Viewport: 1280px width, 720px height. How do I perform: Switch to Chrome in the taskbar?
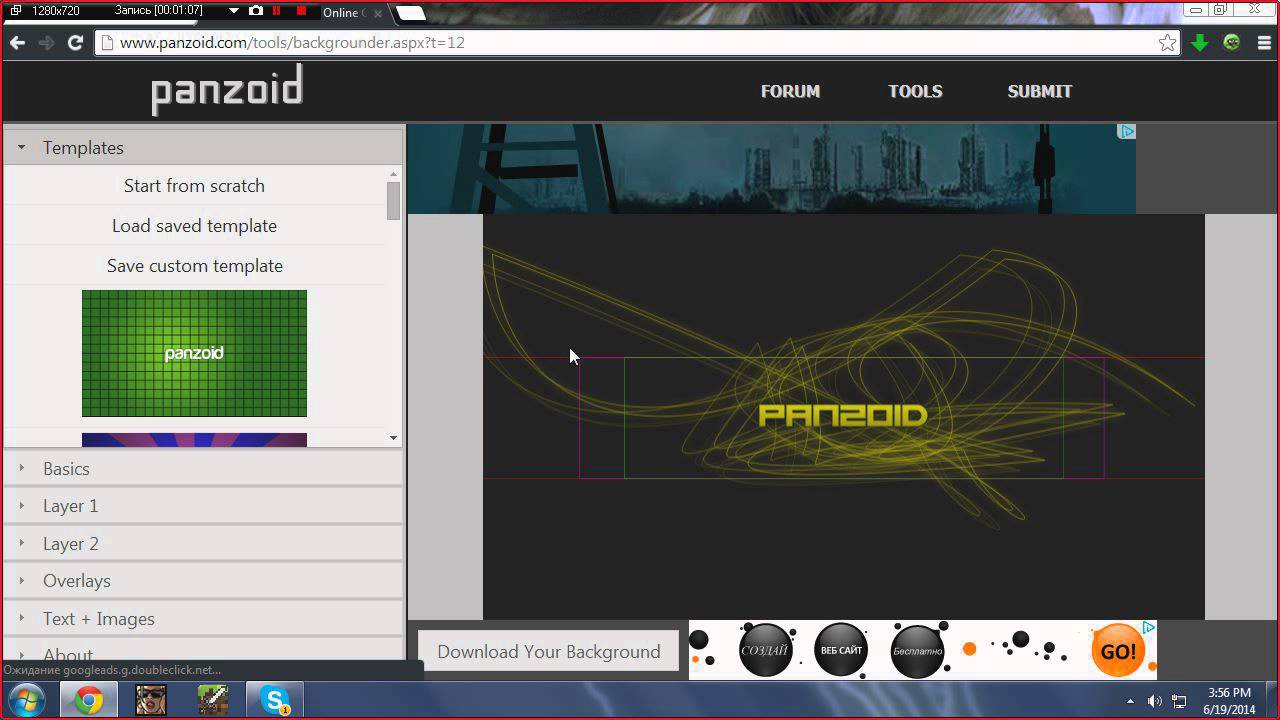point(88,700)
